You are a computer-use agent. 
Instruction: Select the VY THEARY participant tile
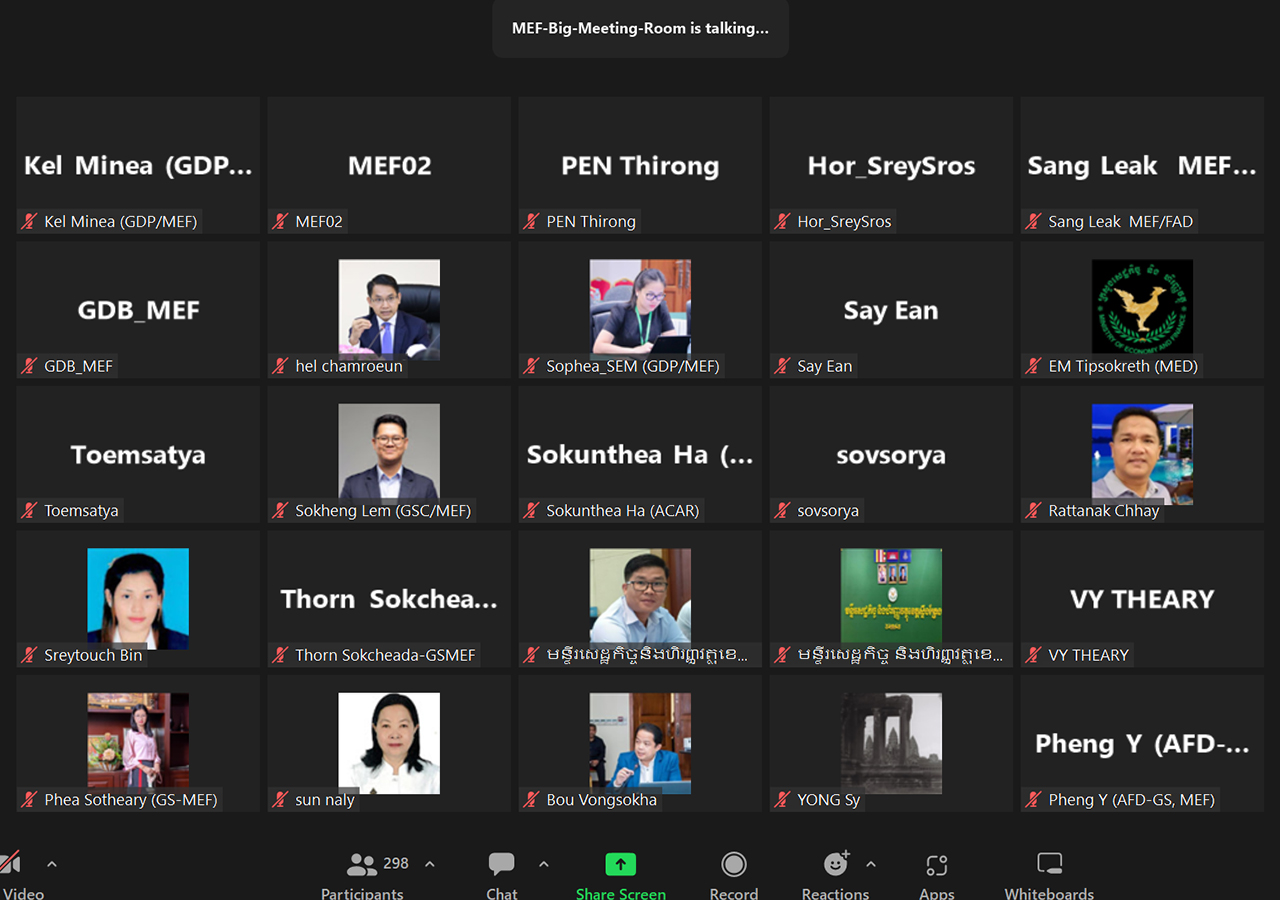pos(1142,598)
